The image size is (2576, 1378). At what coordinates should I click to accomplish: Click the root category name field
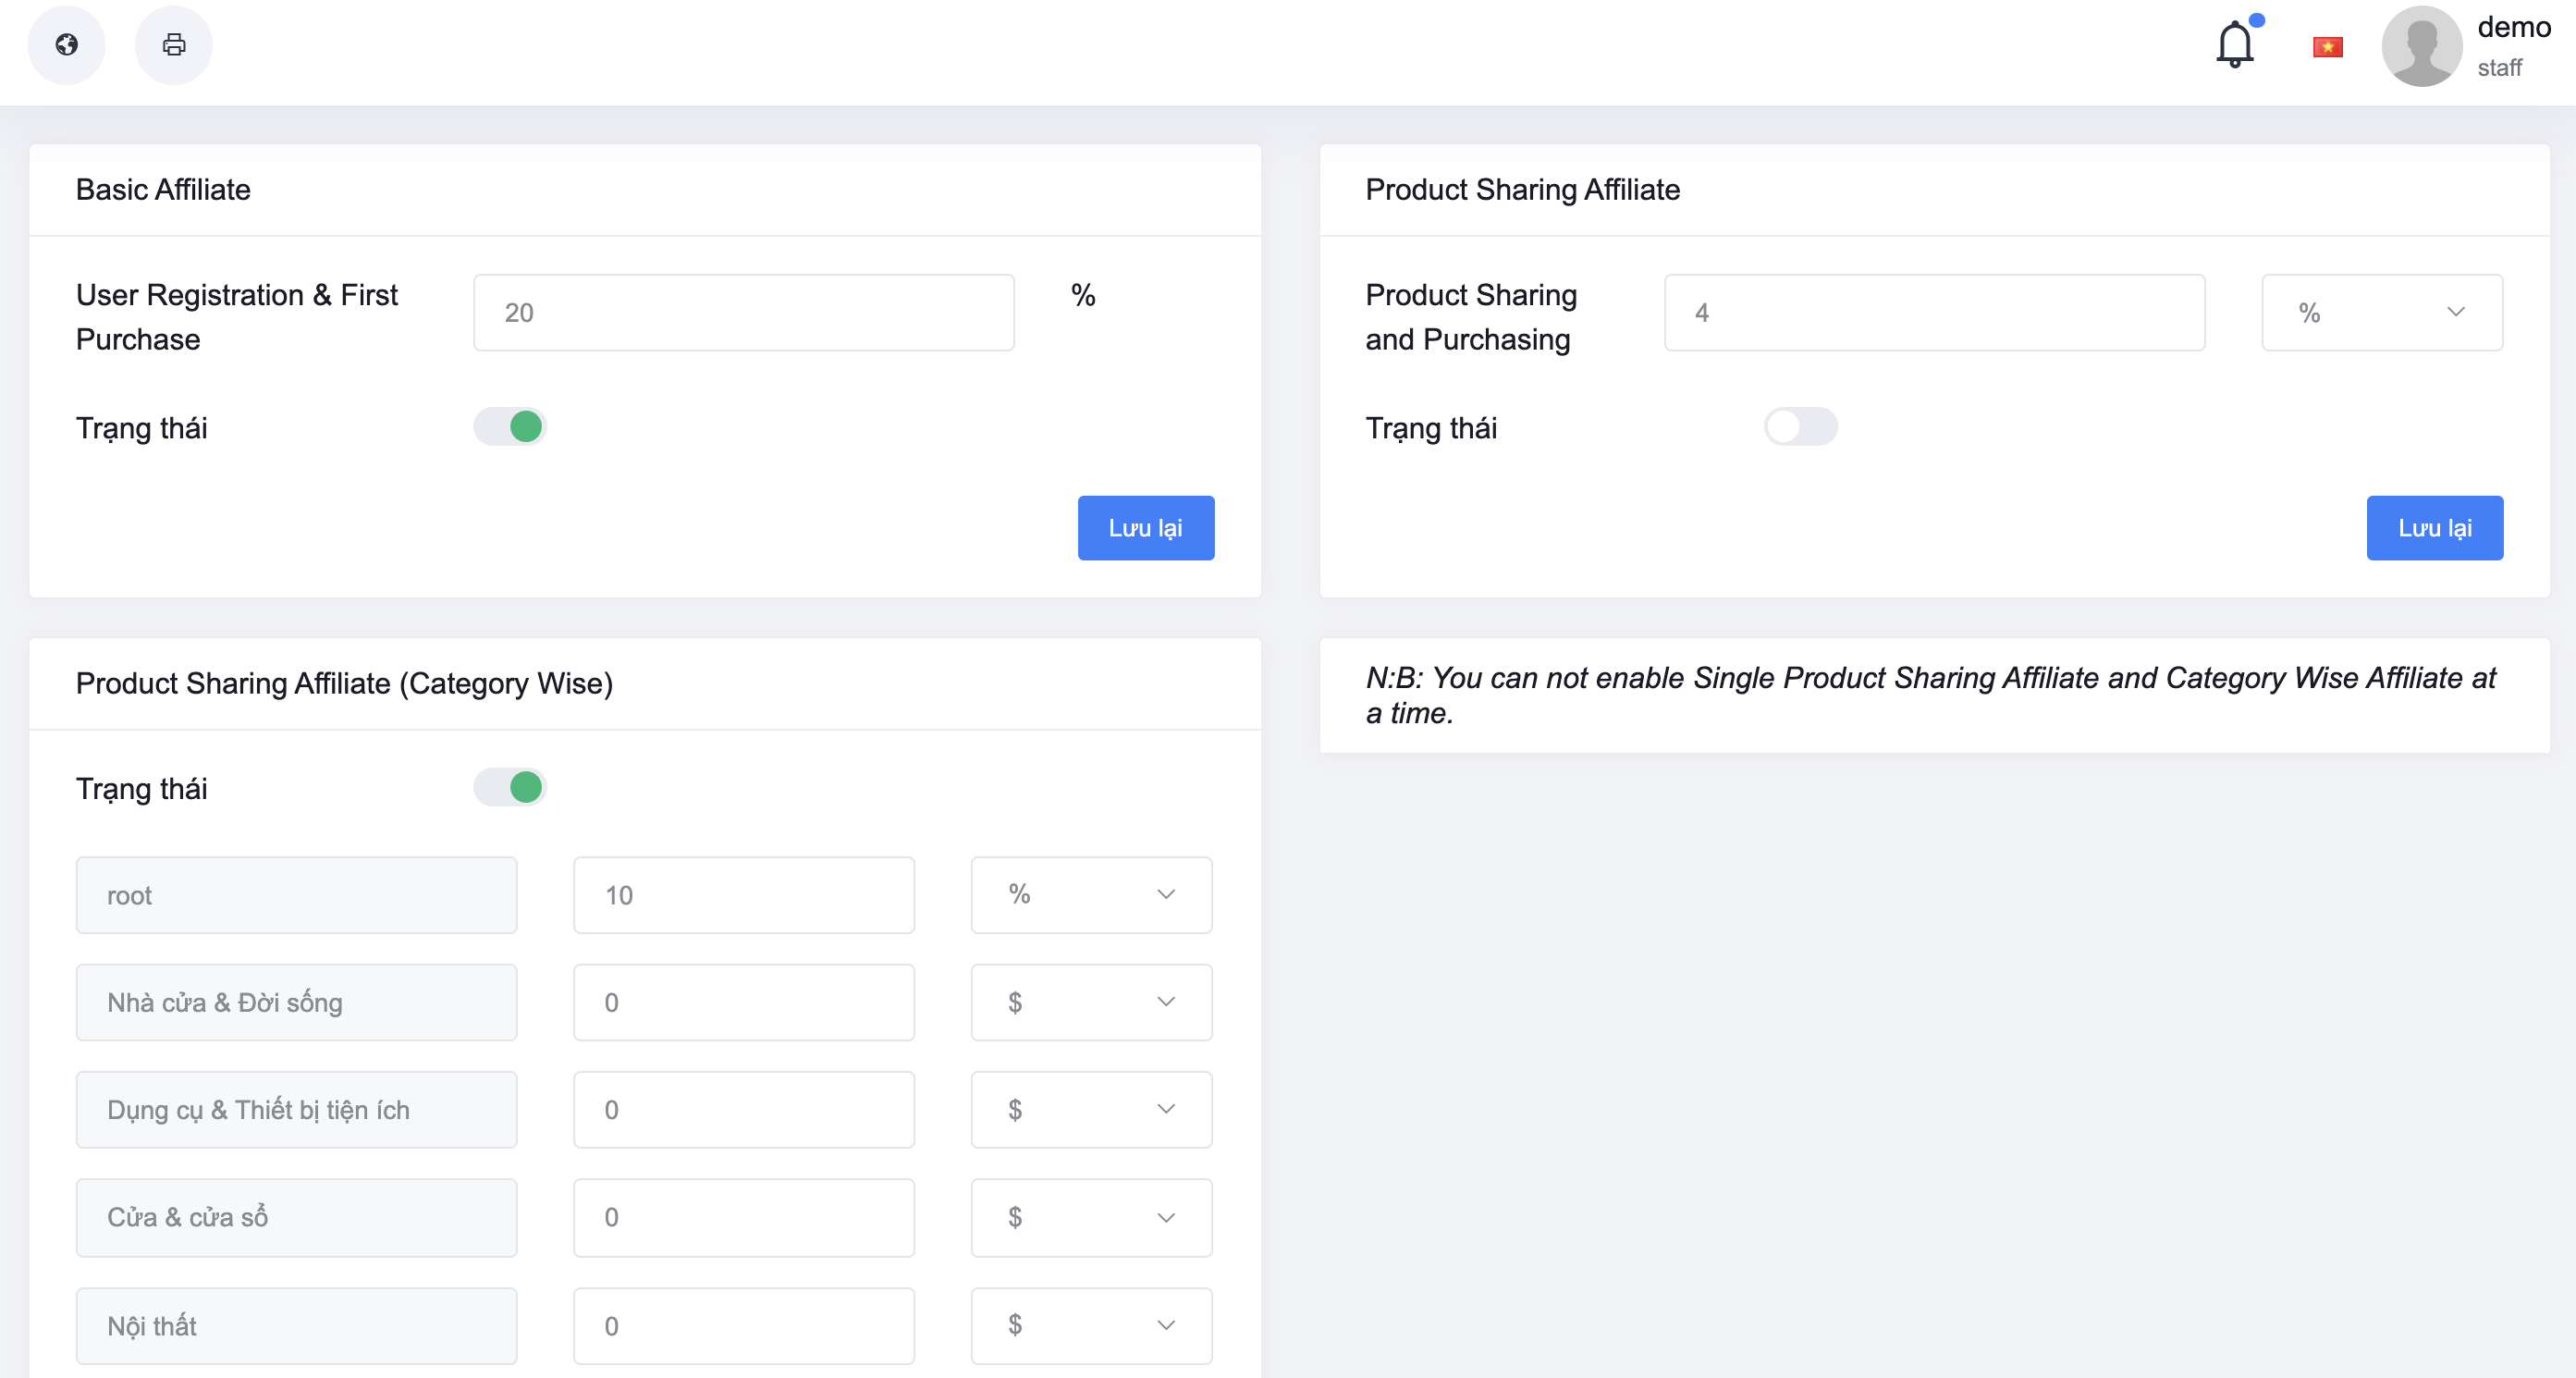pos(297,895)
